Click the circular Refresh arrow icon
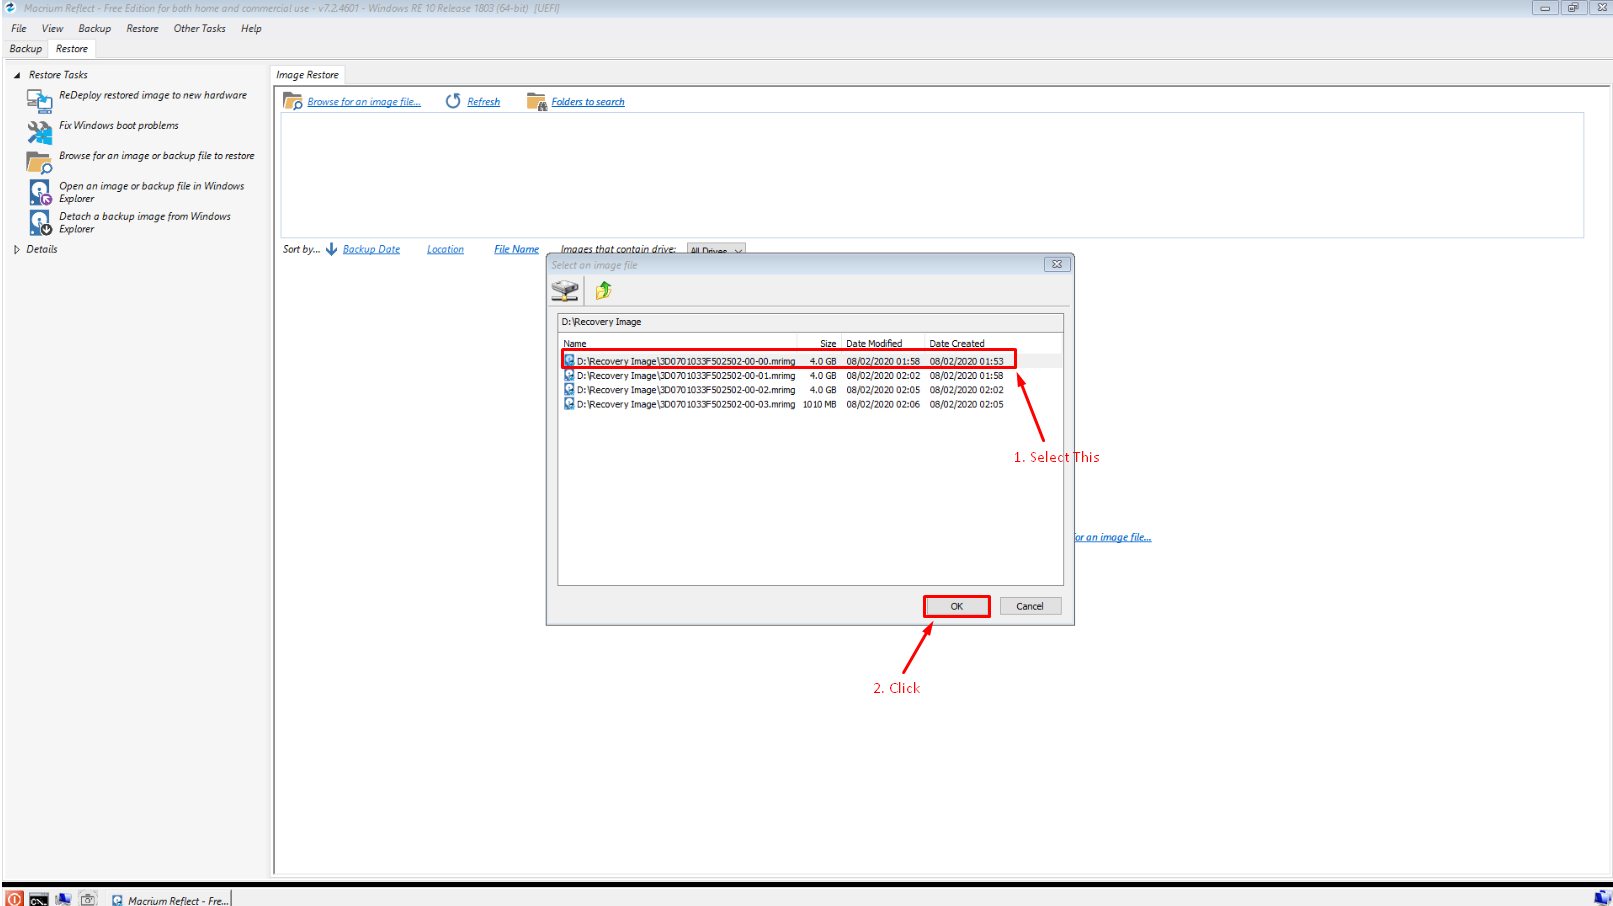Screen dimensions: 1613x906 (453, 101)
